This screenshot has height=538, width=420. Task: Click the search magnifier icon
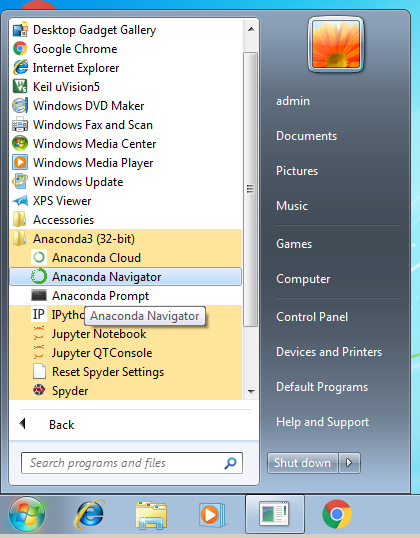[x=230, y=463]
